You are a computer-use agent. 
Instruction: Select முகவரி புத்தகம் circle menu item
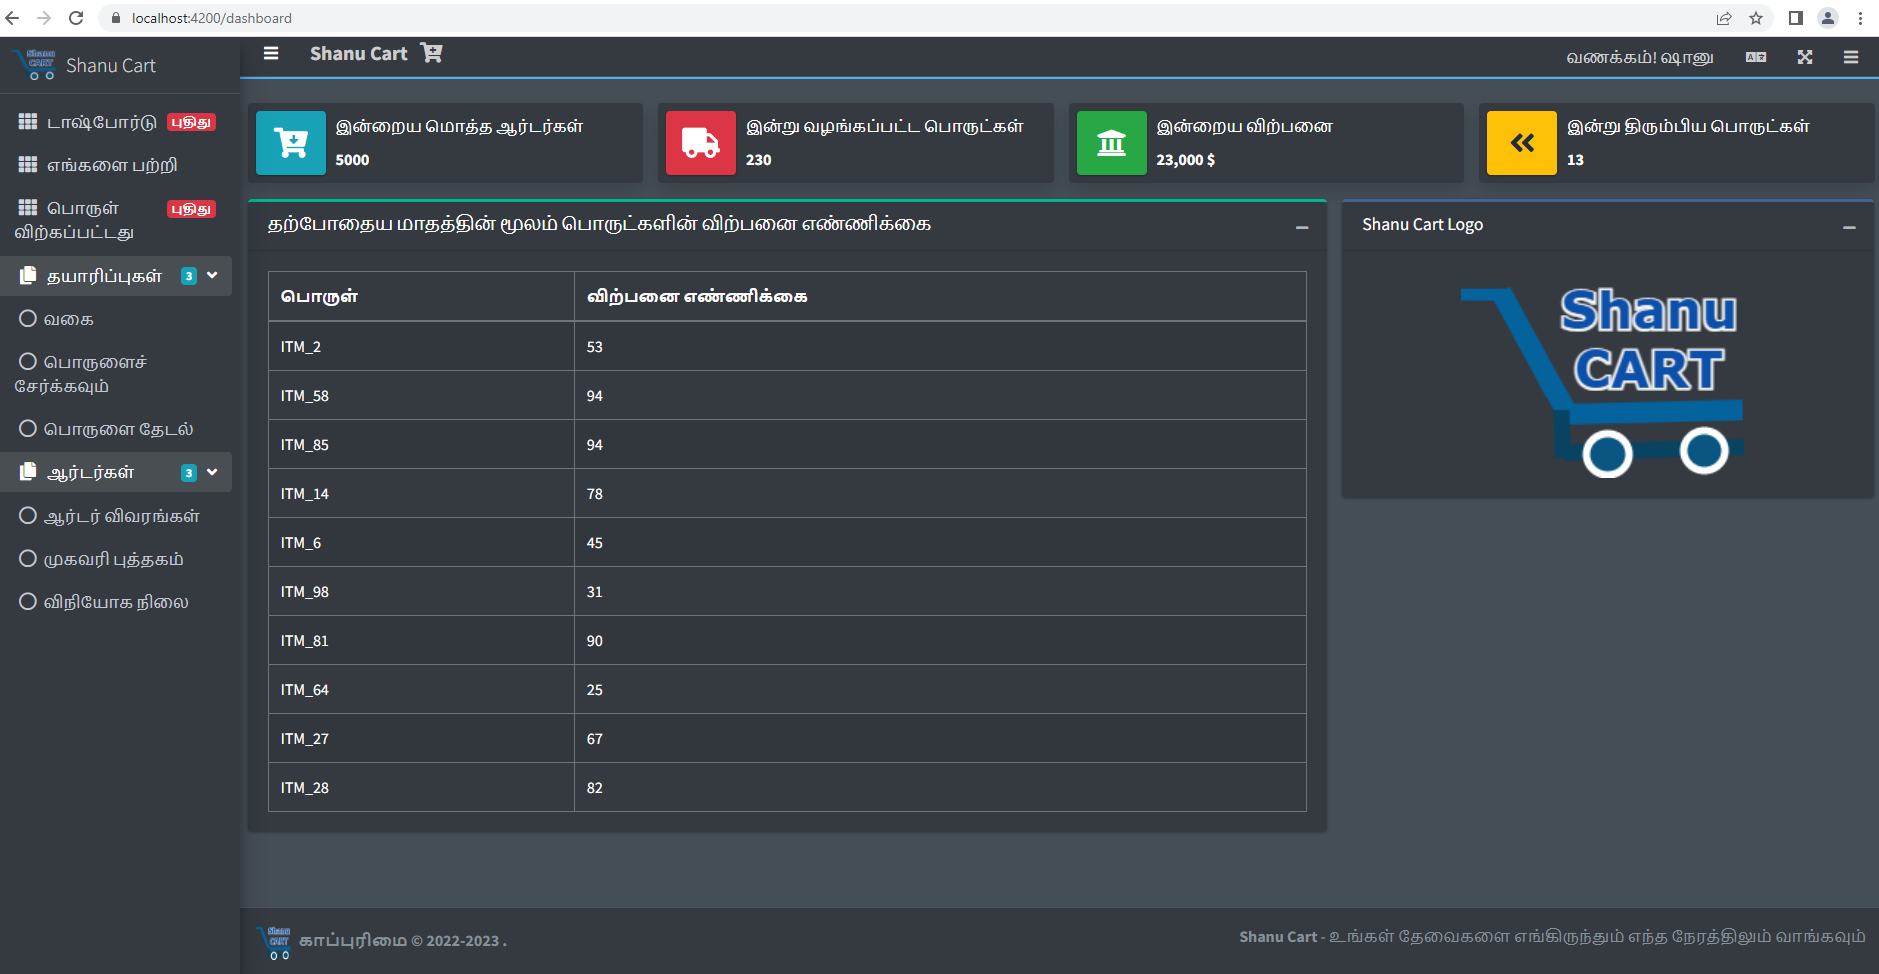(116, 559)
